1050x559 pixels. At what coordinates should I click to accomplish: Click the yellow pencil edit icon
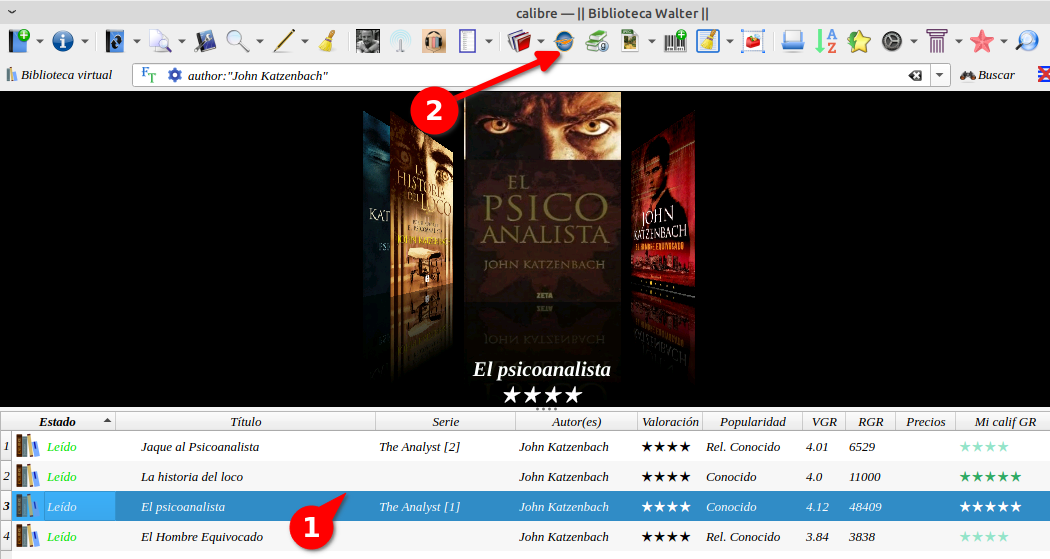pos(285,41)
